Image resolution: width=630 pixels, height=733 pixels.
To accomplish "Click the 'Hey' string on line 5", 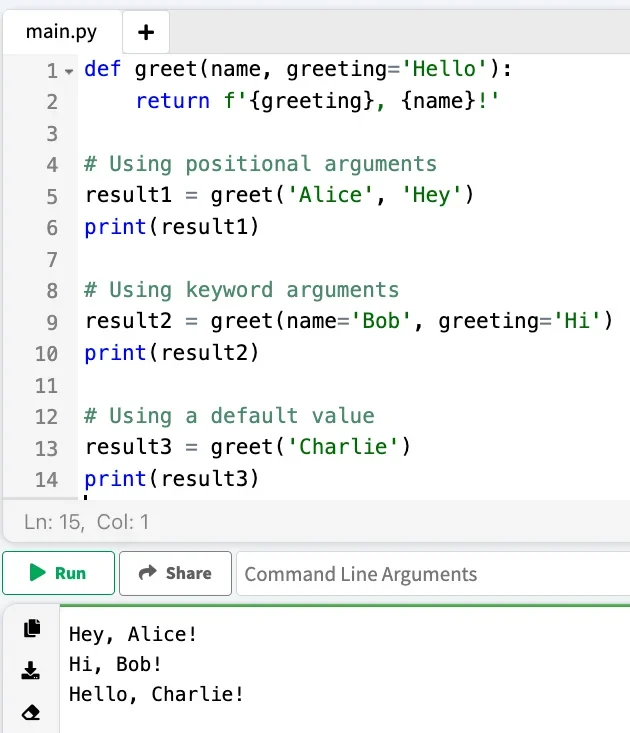I will (x=431, y=195).
